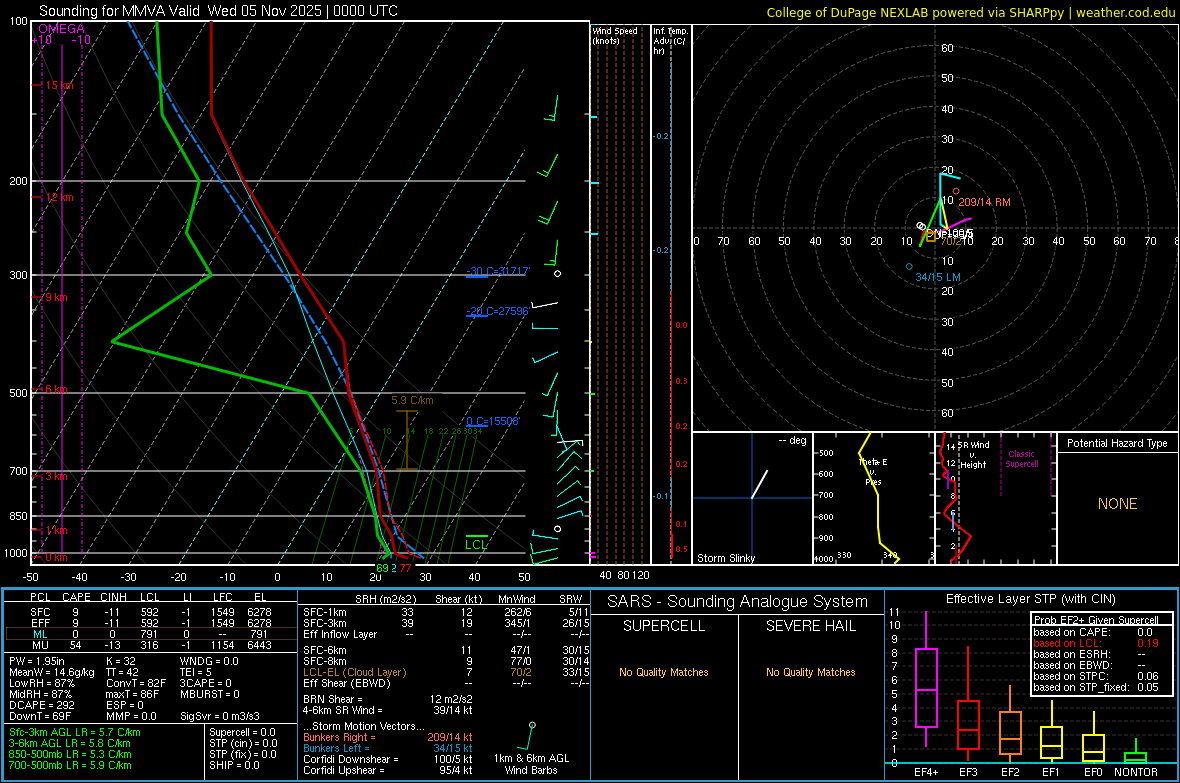Select the SFC-1km shear row
This screenshot has height=783, width=1180.
[x=446, y=612]
